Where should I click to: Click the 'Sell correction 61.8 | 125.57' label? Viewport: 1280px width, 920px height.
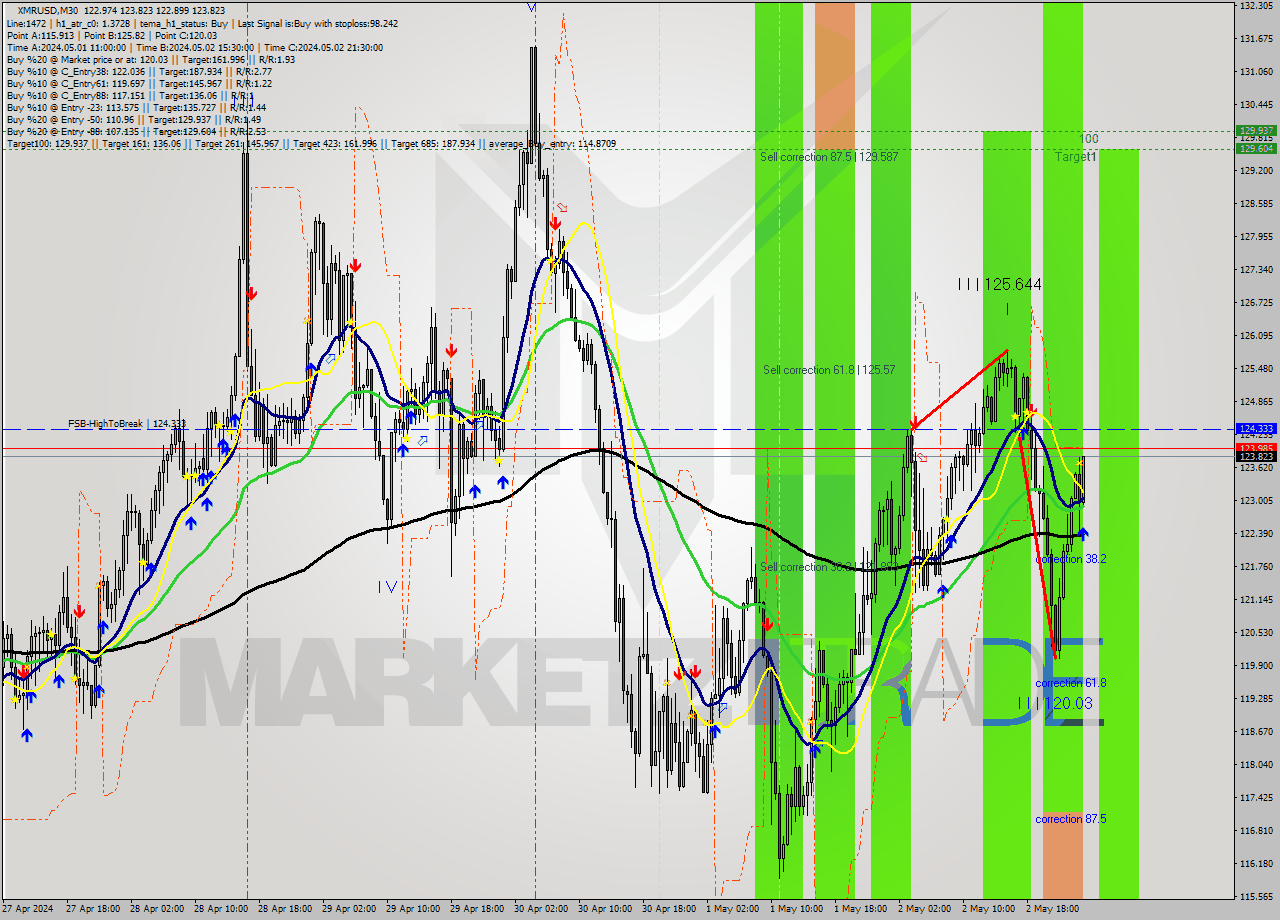(829, 370)
